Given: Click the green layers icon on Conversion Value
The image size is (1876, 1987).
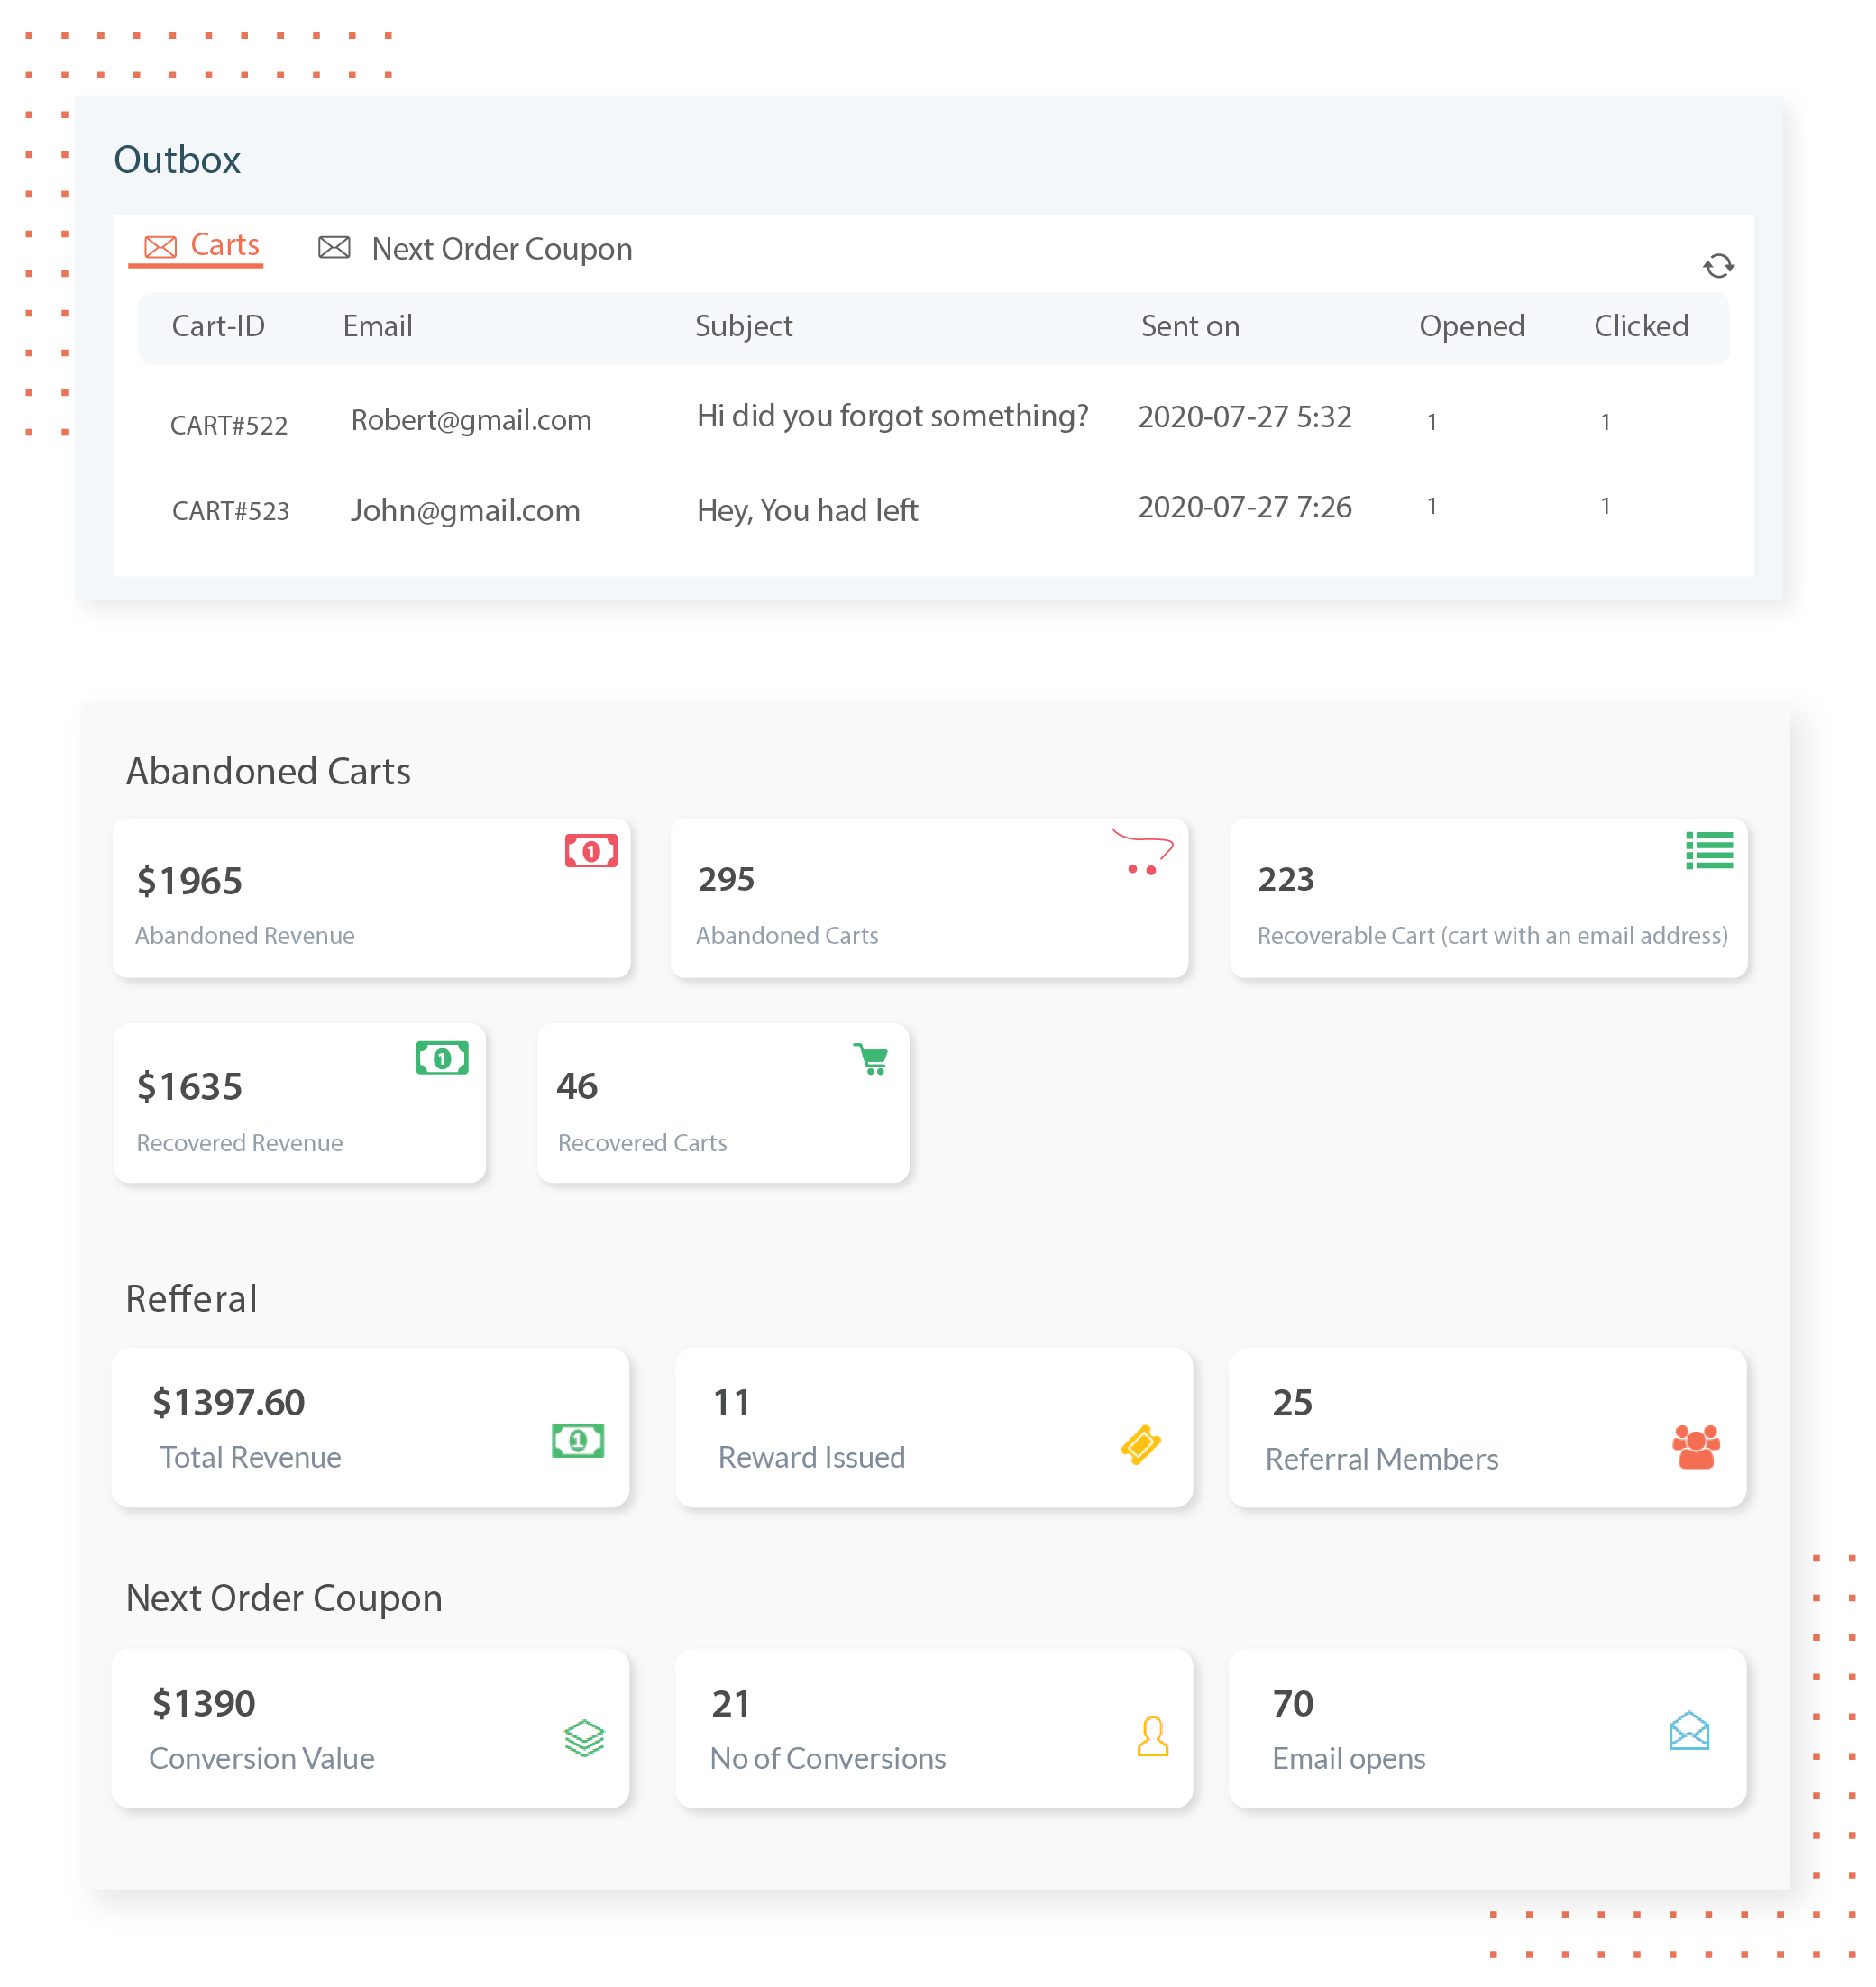Looking at the screenshot, I should tap(584, 1738).
